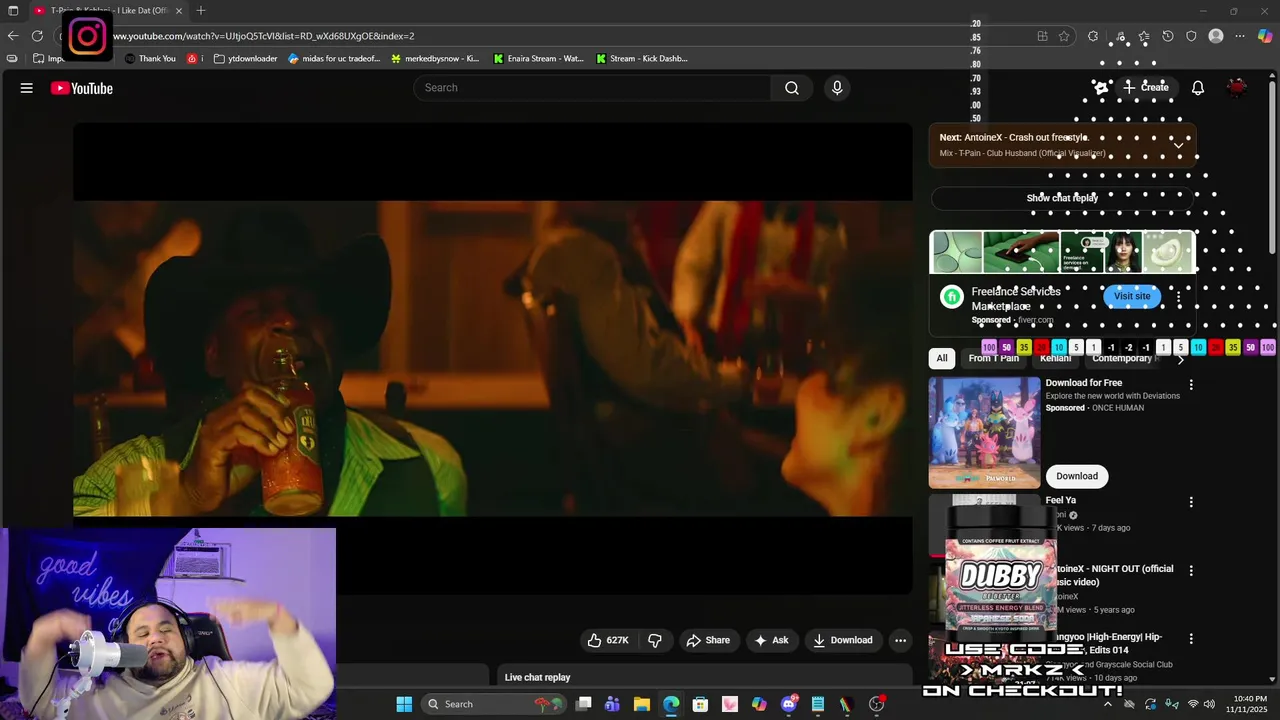Open options for NIGHT OUT video

[x=1190, y=570]
